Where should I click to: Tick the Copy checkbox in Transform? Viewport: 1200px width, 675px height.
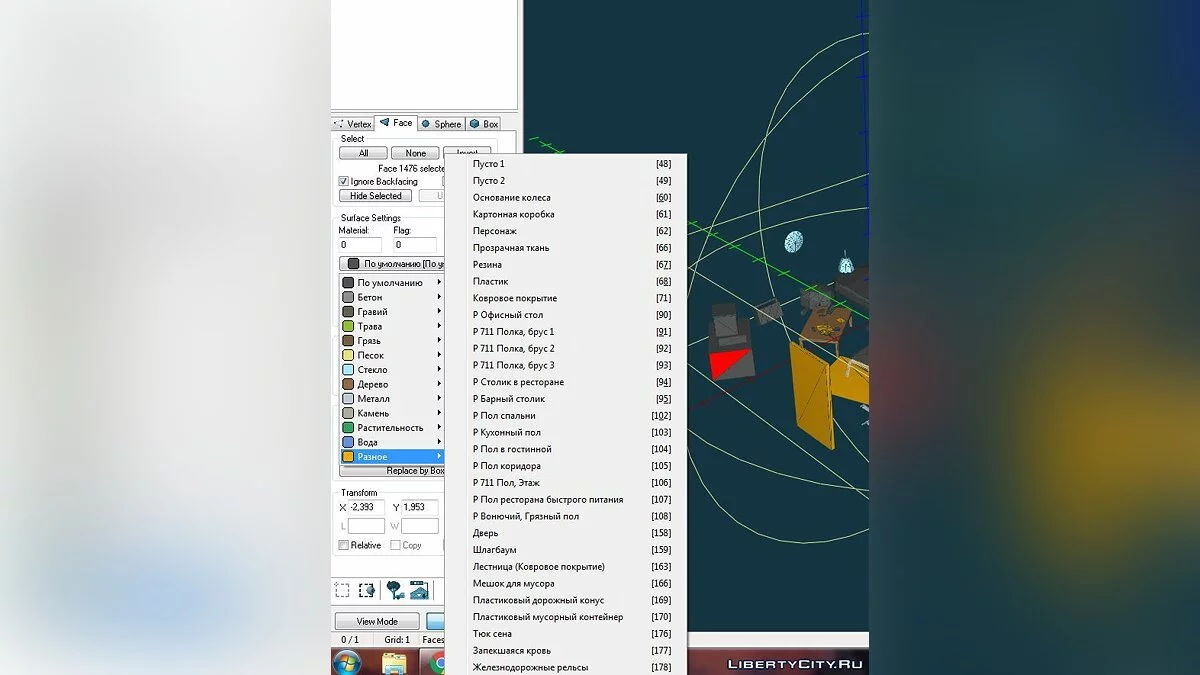(396, 545)
